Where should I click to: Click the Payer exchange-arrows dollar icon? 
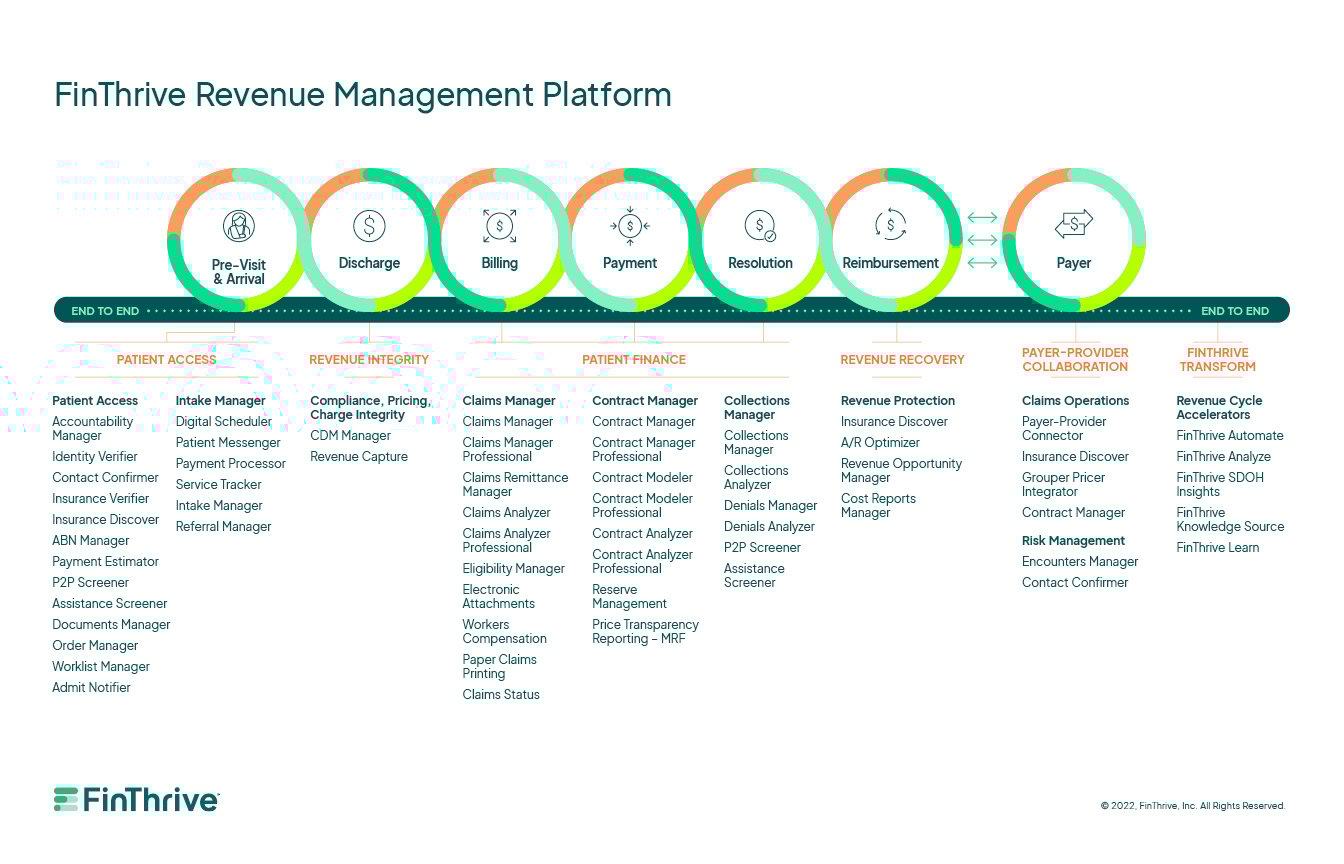(x=1074, y=225)
